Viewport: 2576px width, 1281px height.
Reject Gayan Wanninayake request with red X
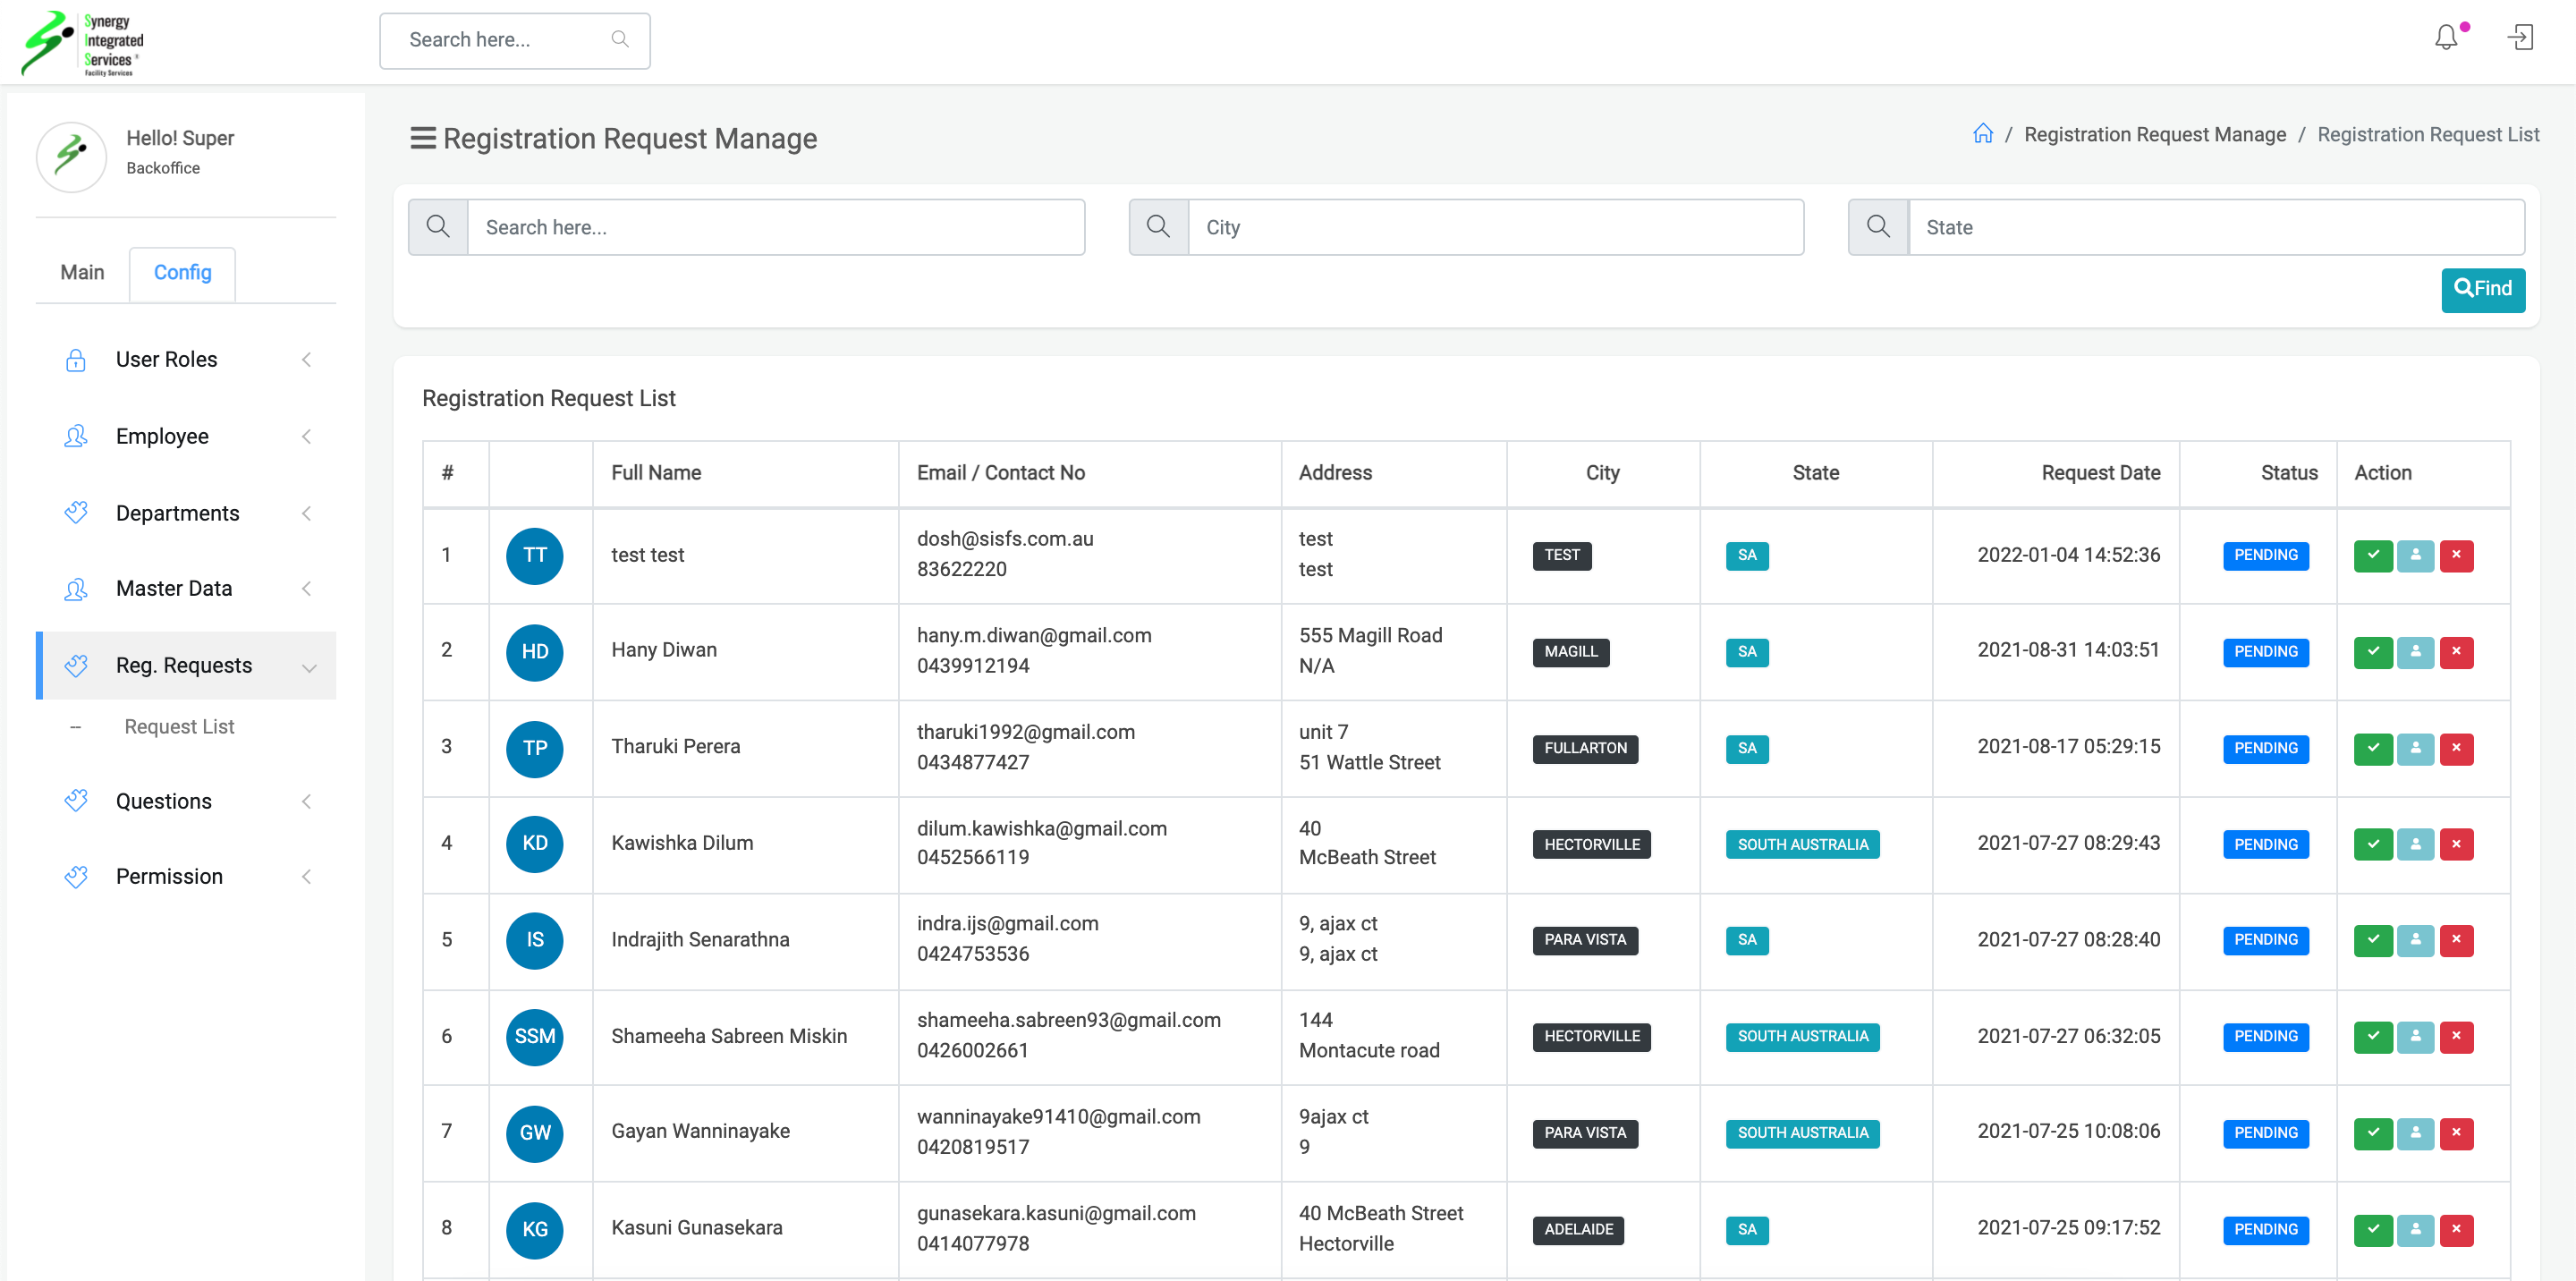[x=2456, y=1133]
